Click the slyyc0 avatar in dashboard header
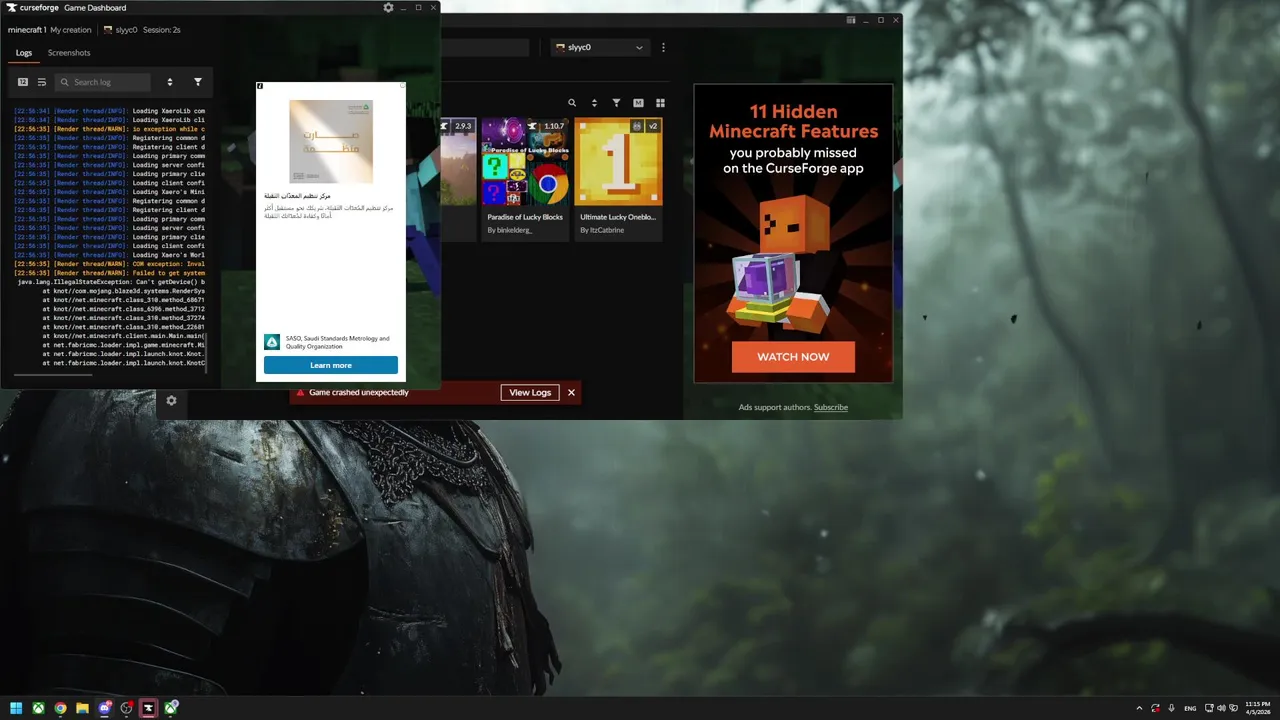This screenshot has width=1280, height=720. 108,30
